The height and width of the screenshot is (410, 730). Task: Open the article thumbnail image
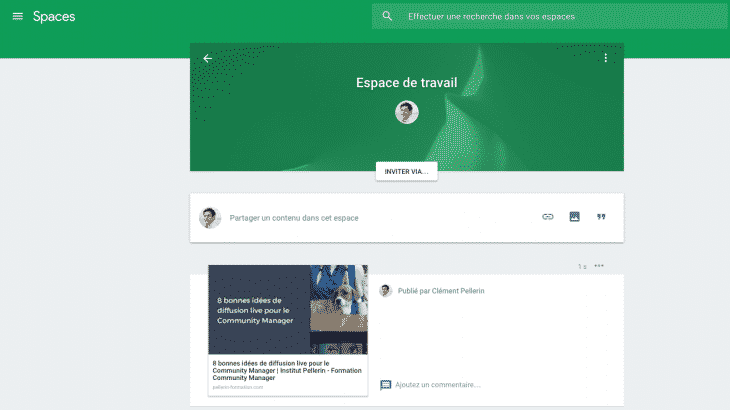pyautogui.click(x=288, y=309)
